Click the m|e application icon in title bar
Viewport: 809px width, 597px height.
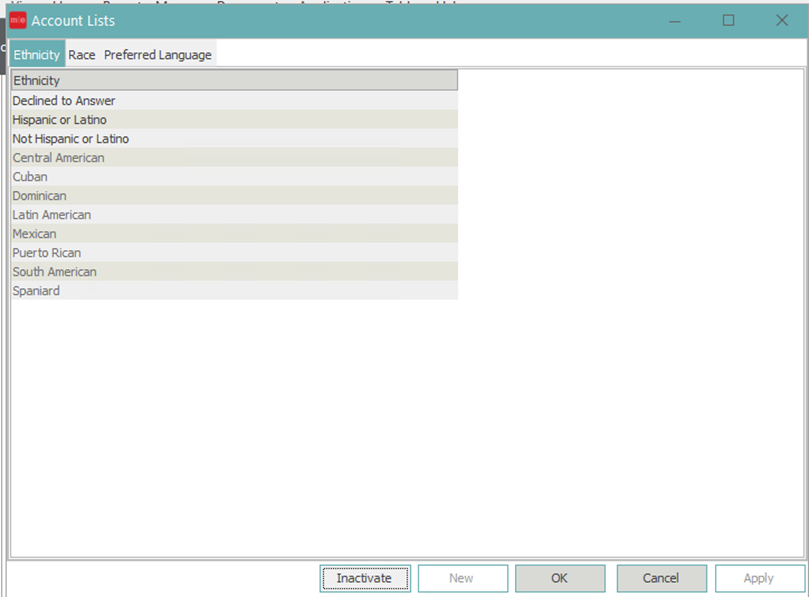pyautogui.click(x=17, y=20)
